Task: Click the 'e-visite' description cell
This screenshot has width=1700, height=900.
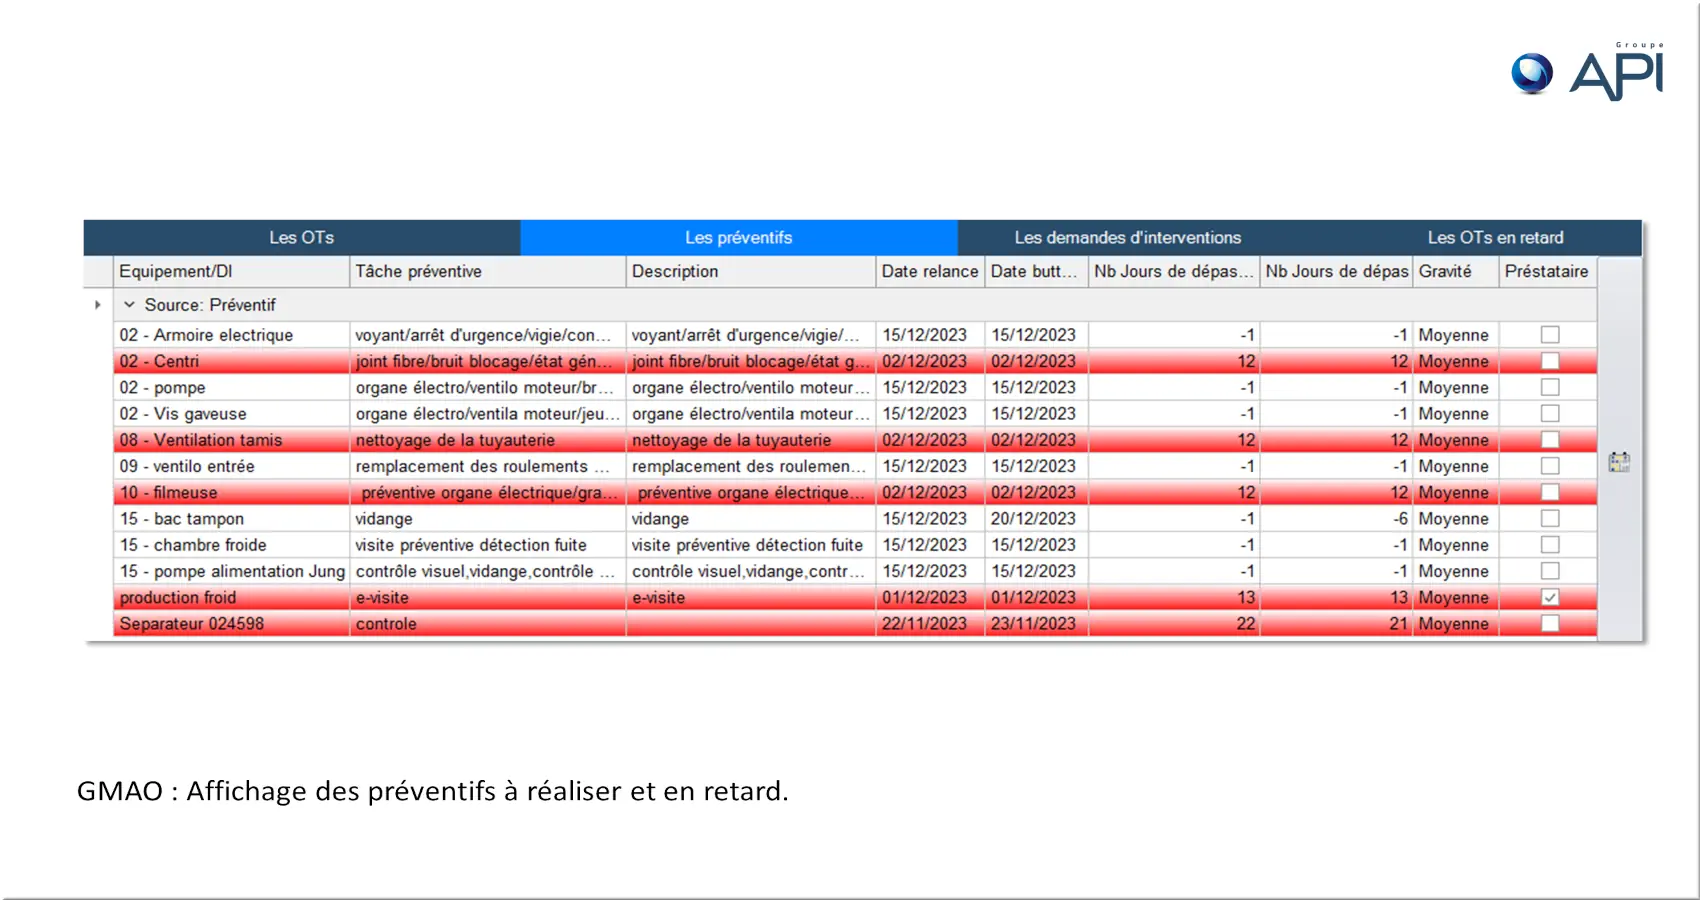Action: click(x=750, y=597)
